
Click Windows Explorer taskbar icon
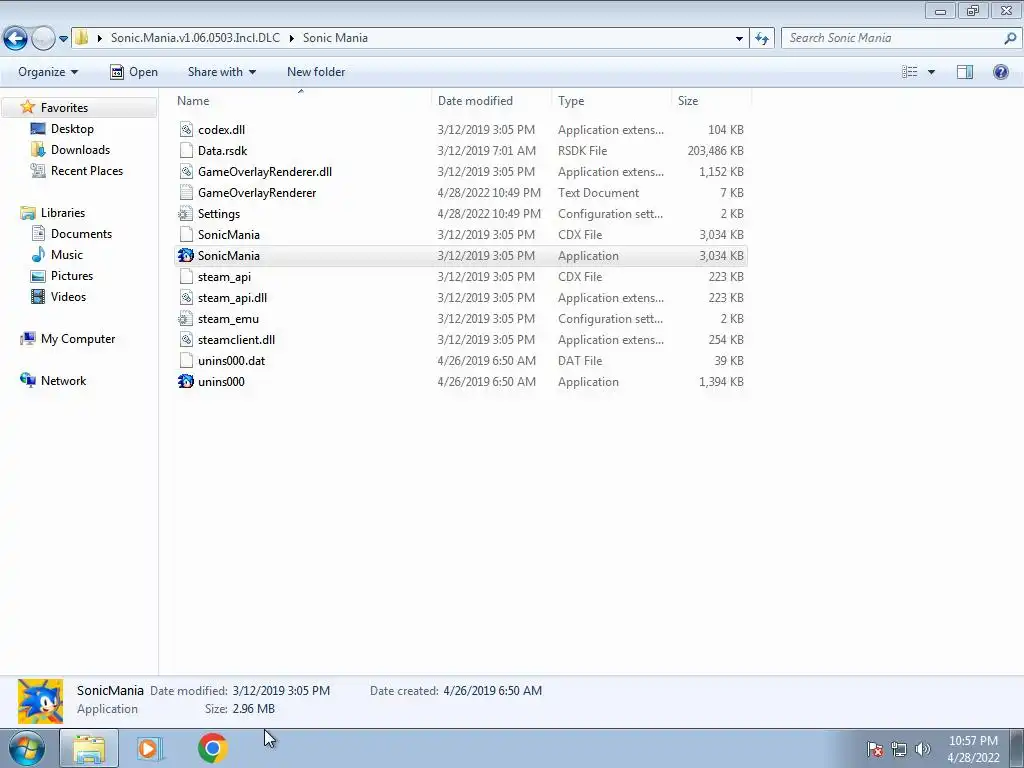tap(89, 748)
